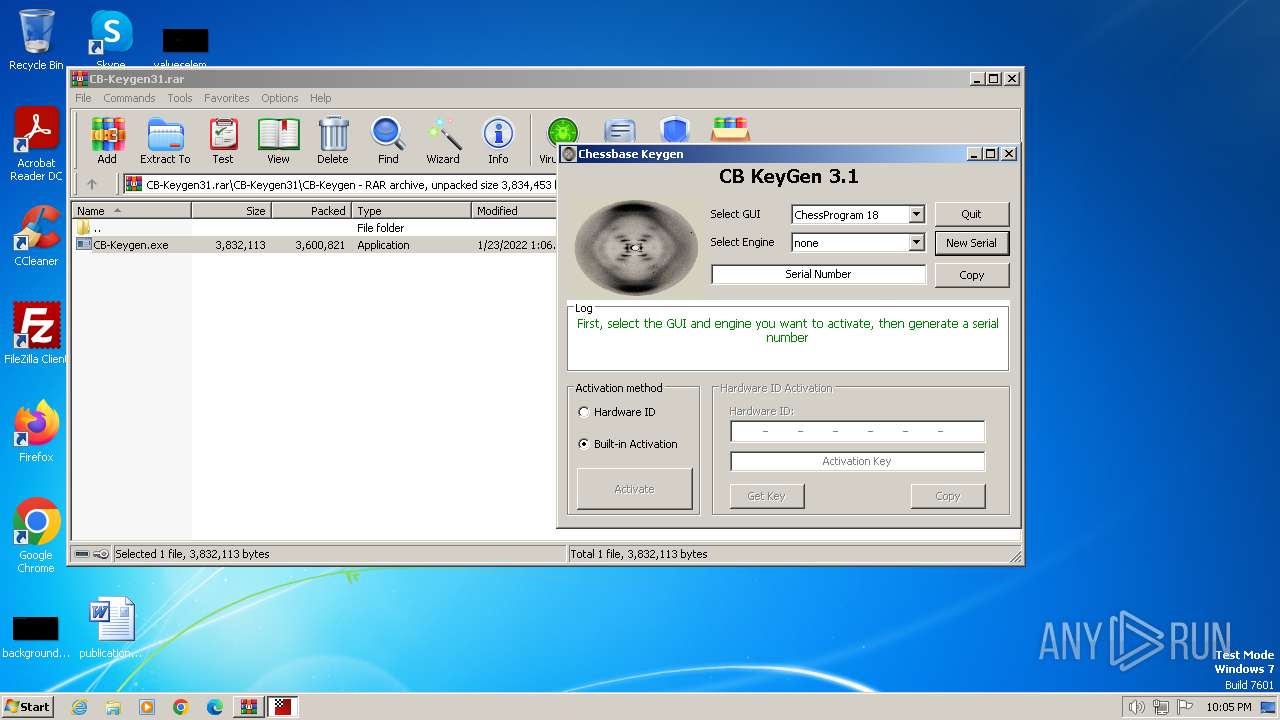
Task: Click Internet Explorer in the taskbar
Action: pos(79,707)
